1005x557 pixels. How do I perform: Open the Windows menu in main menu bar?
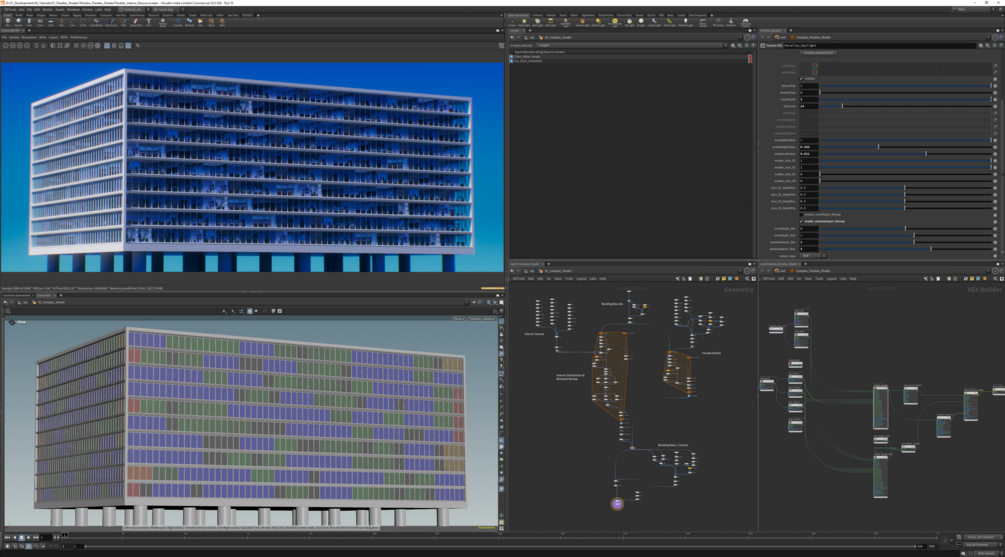(73, 10)
